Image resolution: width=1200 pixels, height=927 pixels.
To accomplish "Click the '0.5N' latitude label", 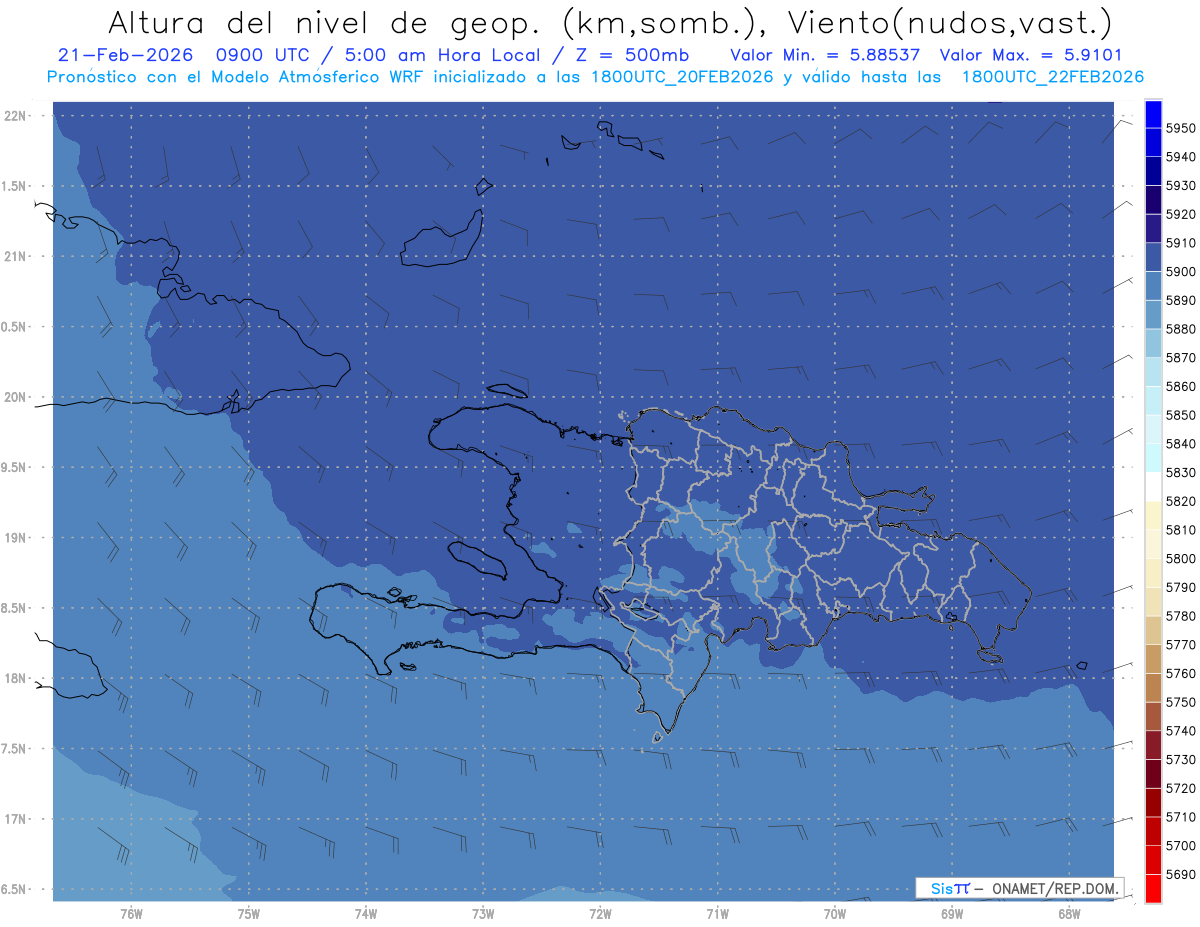I will pyautogui.click(x=14, y=327).
